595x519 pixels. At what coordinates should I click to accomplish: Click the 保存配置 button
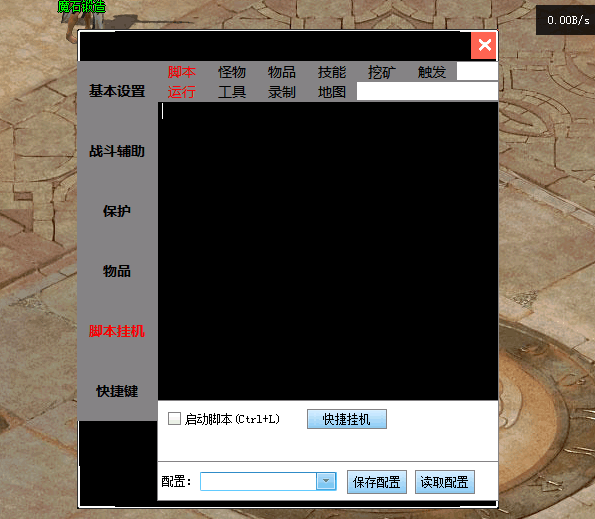(377, 482)
